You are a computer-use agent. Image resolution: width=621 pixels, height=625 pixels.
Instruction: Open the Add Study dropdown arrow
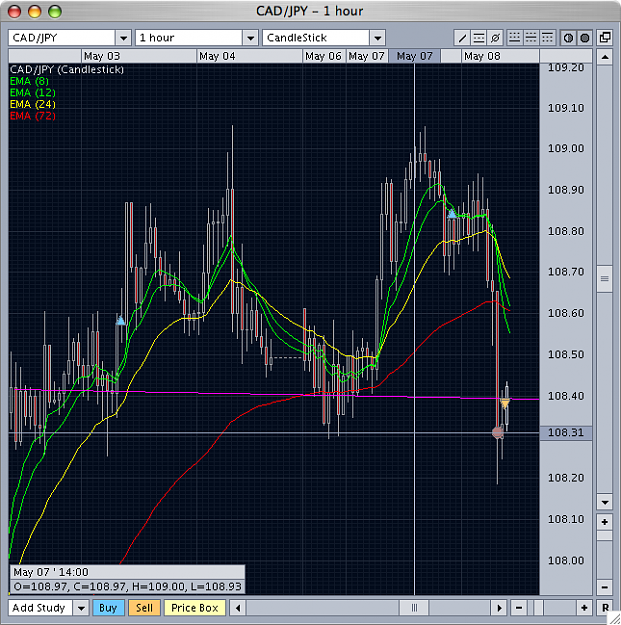(x=81, y=608)
